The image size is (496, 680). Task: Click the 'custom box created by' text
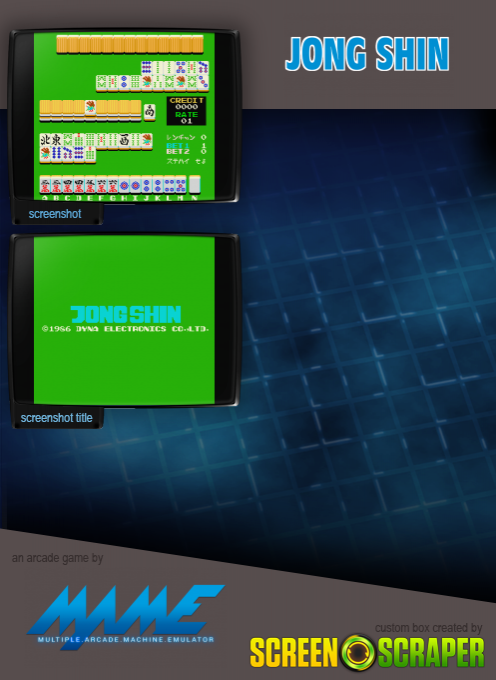click(x=428, y=628)
